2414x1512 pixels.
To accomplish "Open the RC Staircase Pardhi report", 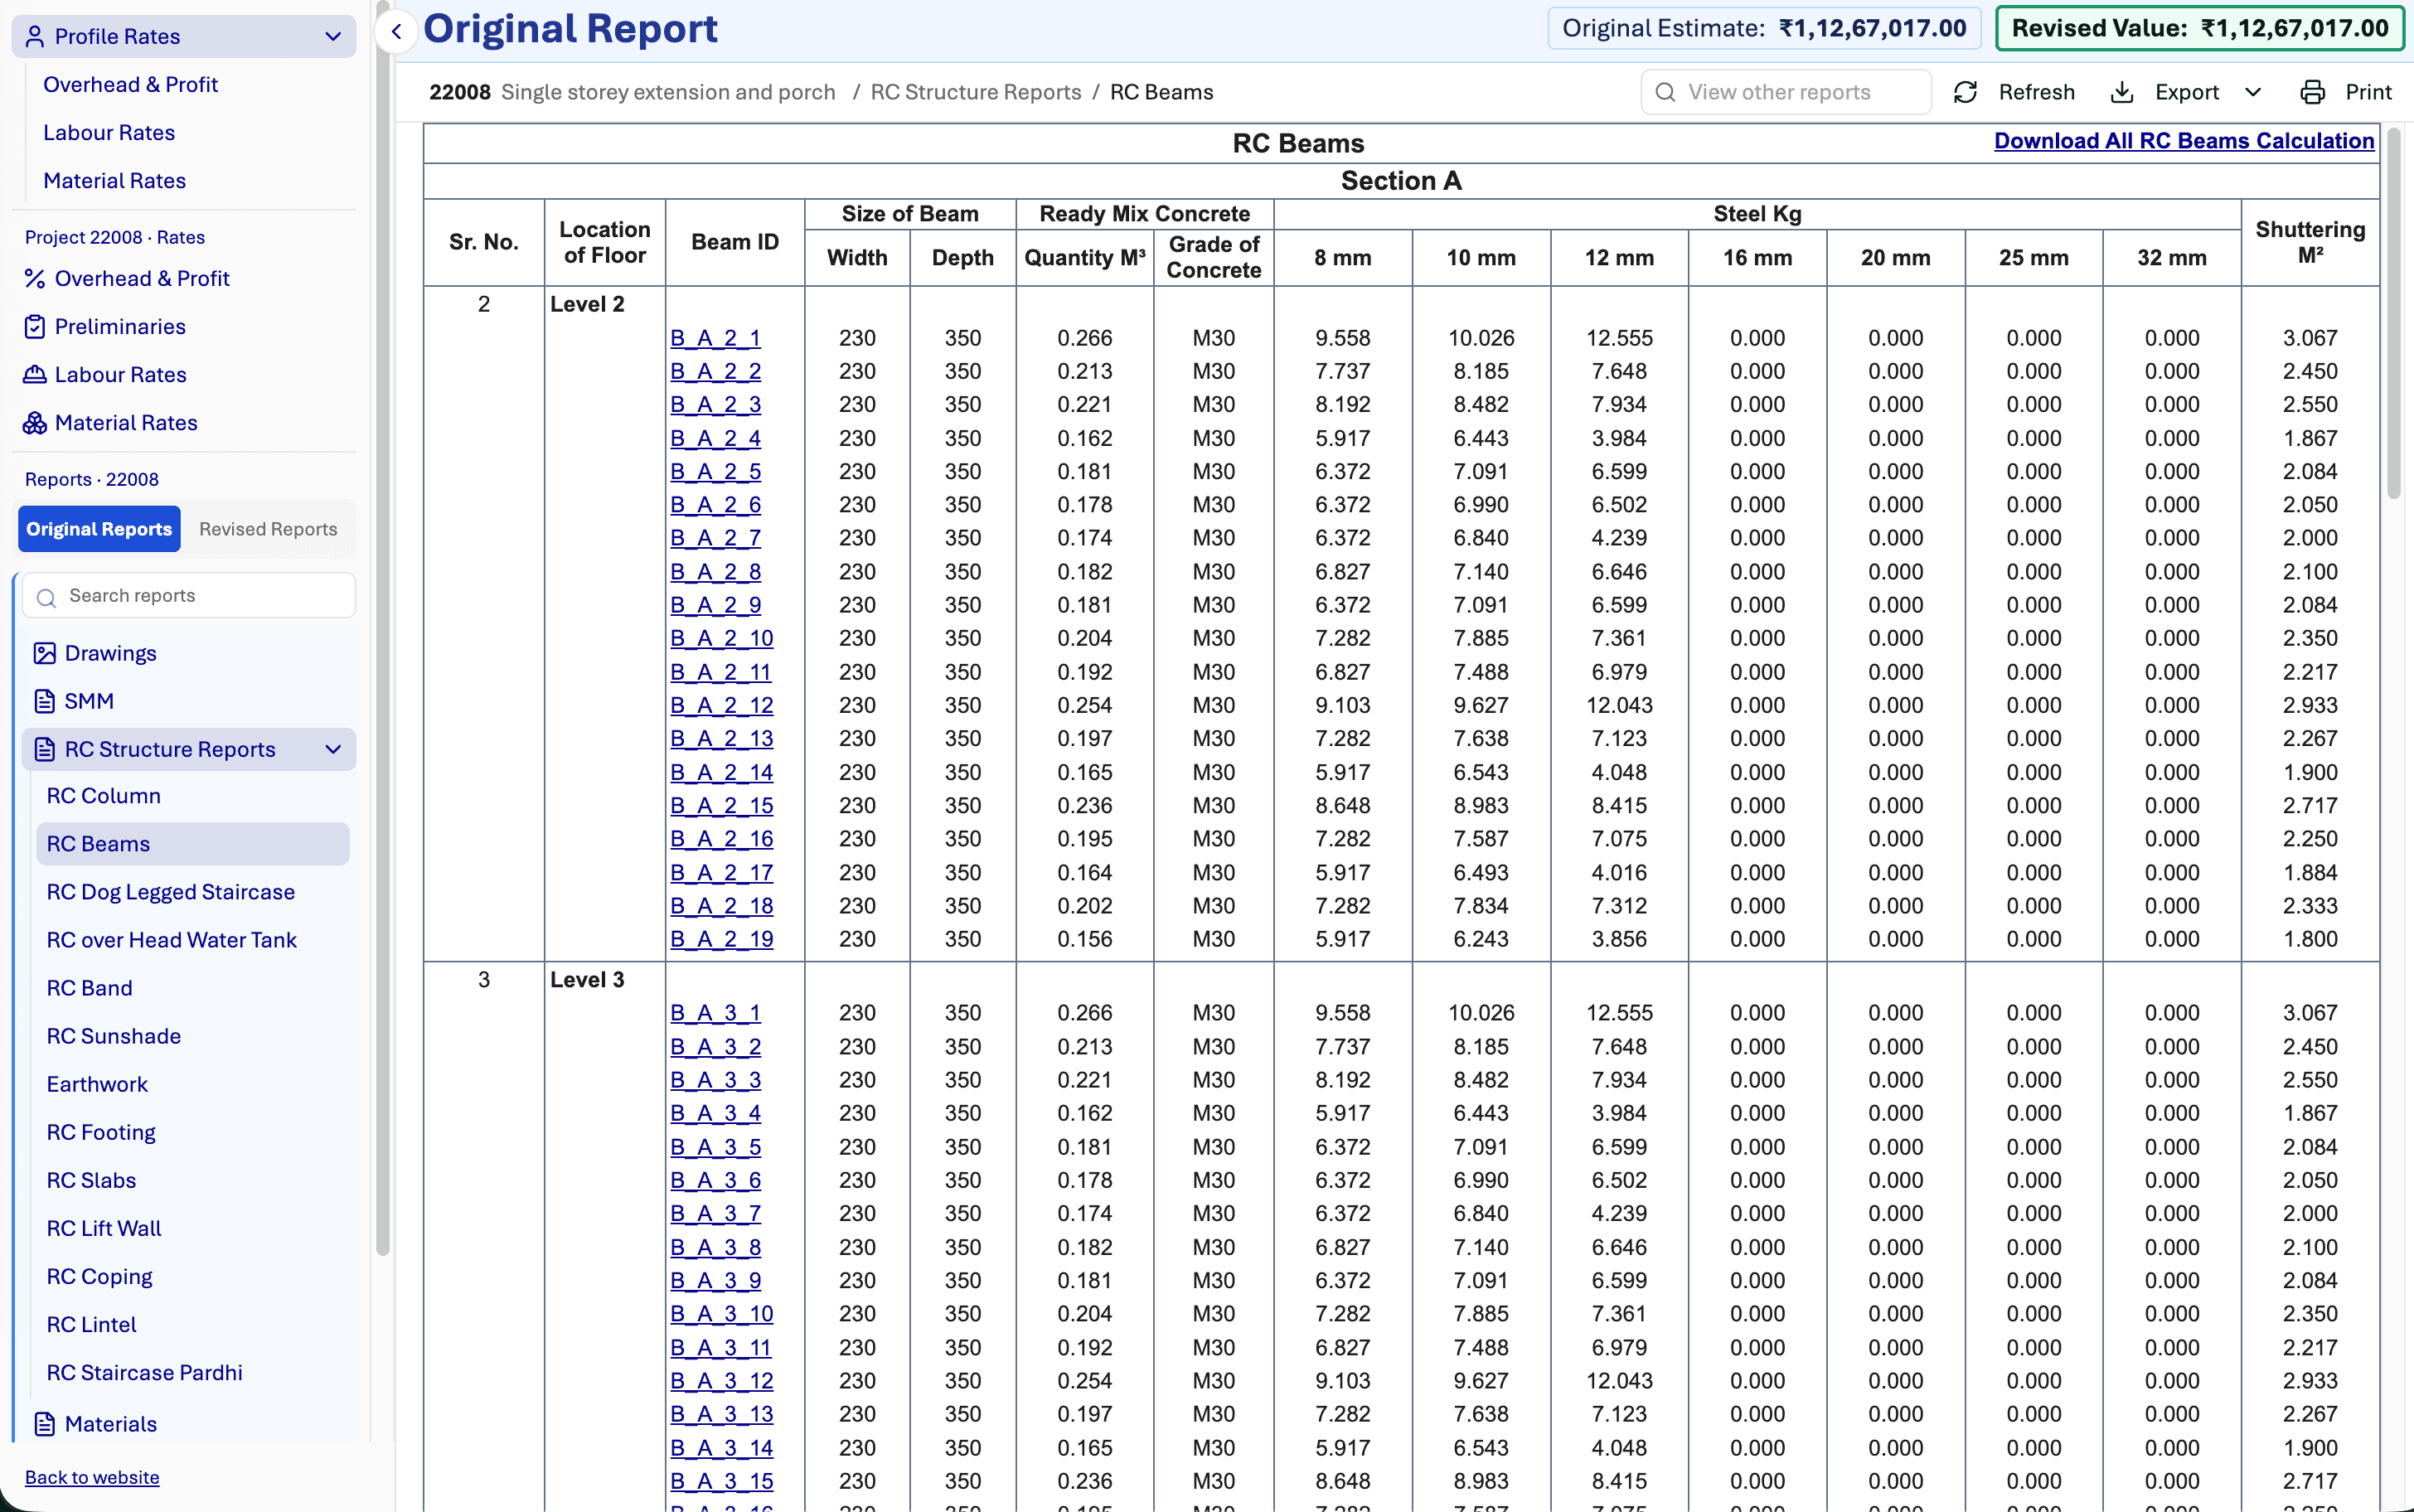I will tap(144, 1372).
